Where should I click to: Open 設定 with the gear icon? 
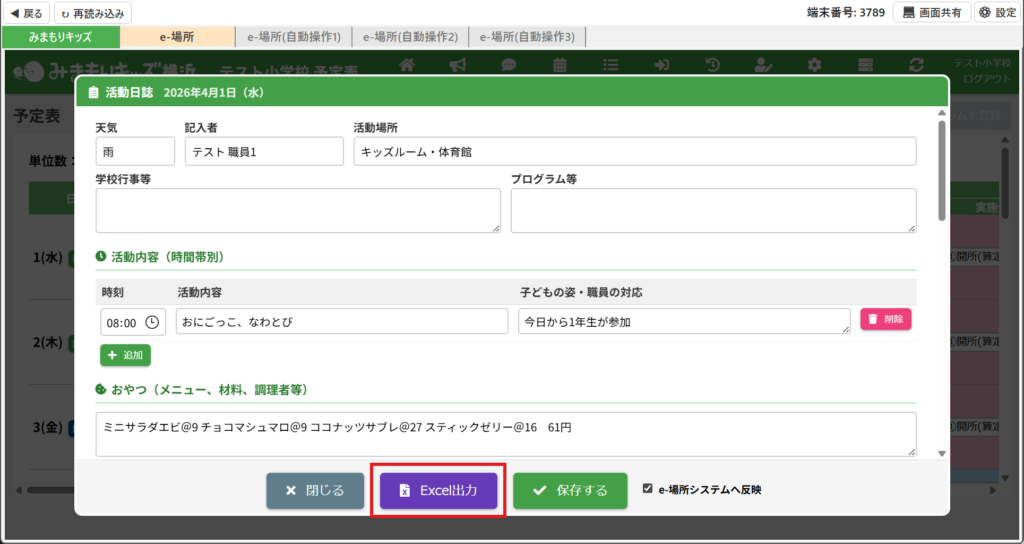(997, 13)
